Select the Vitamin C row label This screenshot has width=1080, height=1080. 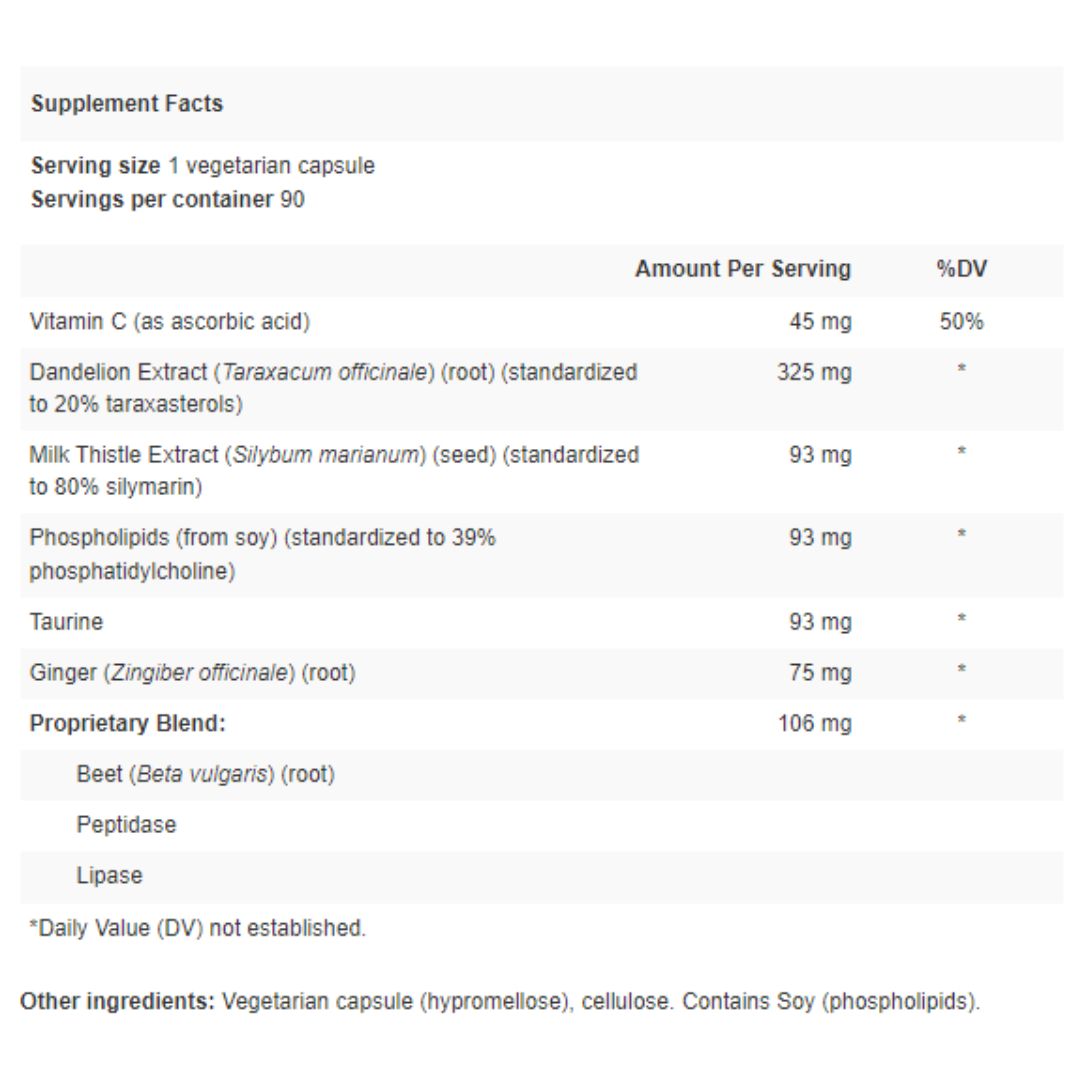coord(169,322)
